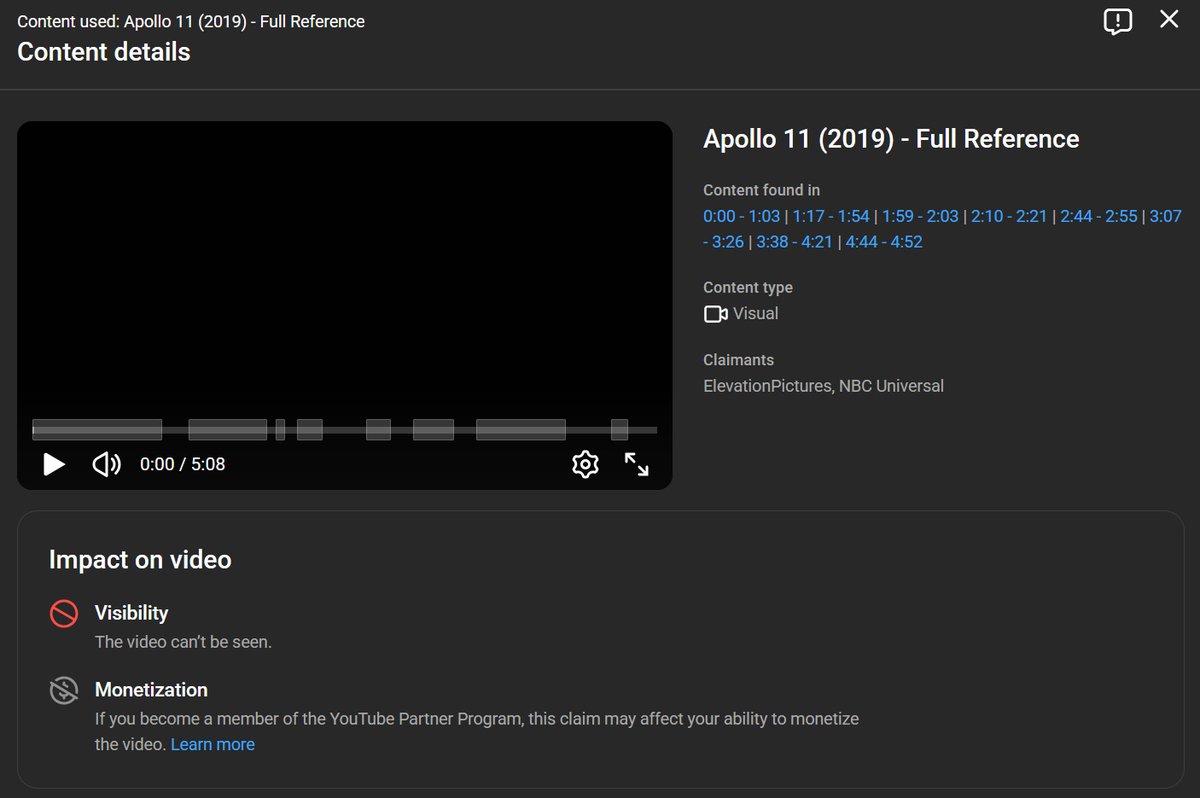Open Learn more about monetization
This screenshot has height=798, width=1200.
(x=213, y=744)
